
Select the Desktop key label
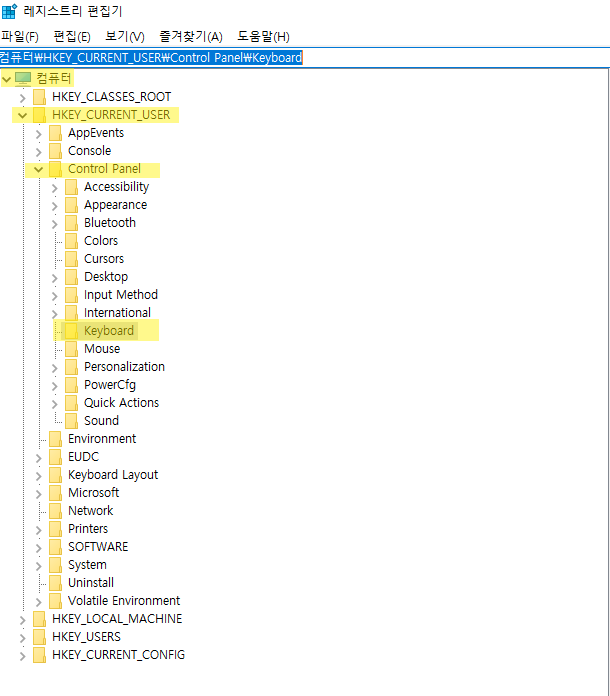point(106,277)
